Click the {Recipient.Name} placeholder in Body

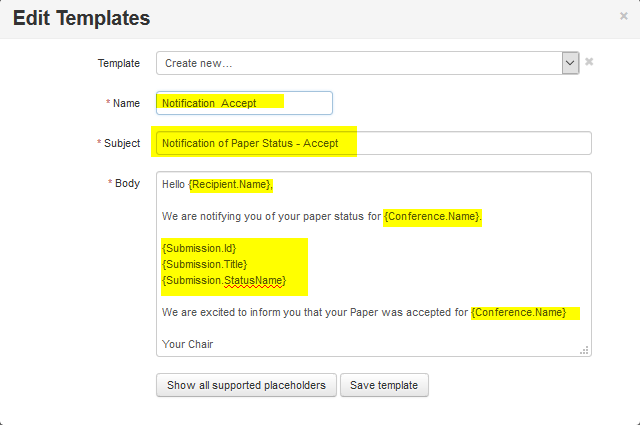pyautogui.click(x=230, y=185)
